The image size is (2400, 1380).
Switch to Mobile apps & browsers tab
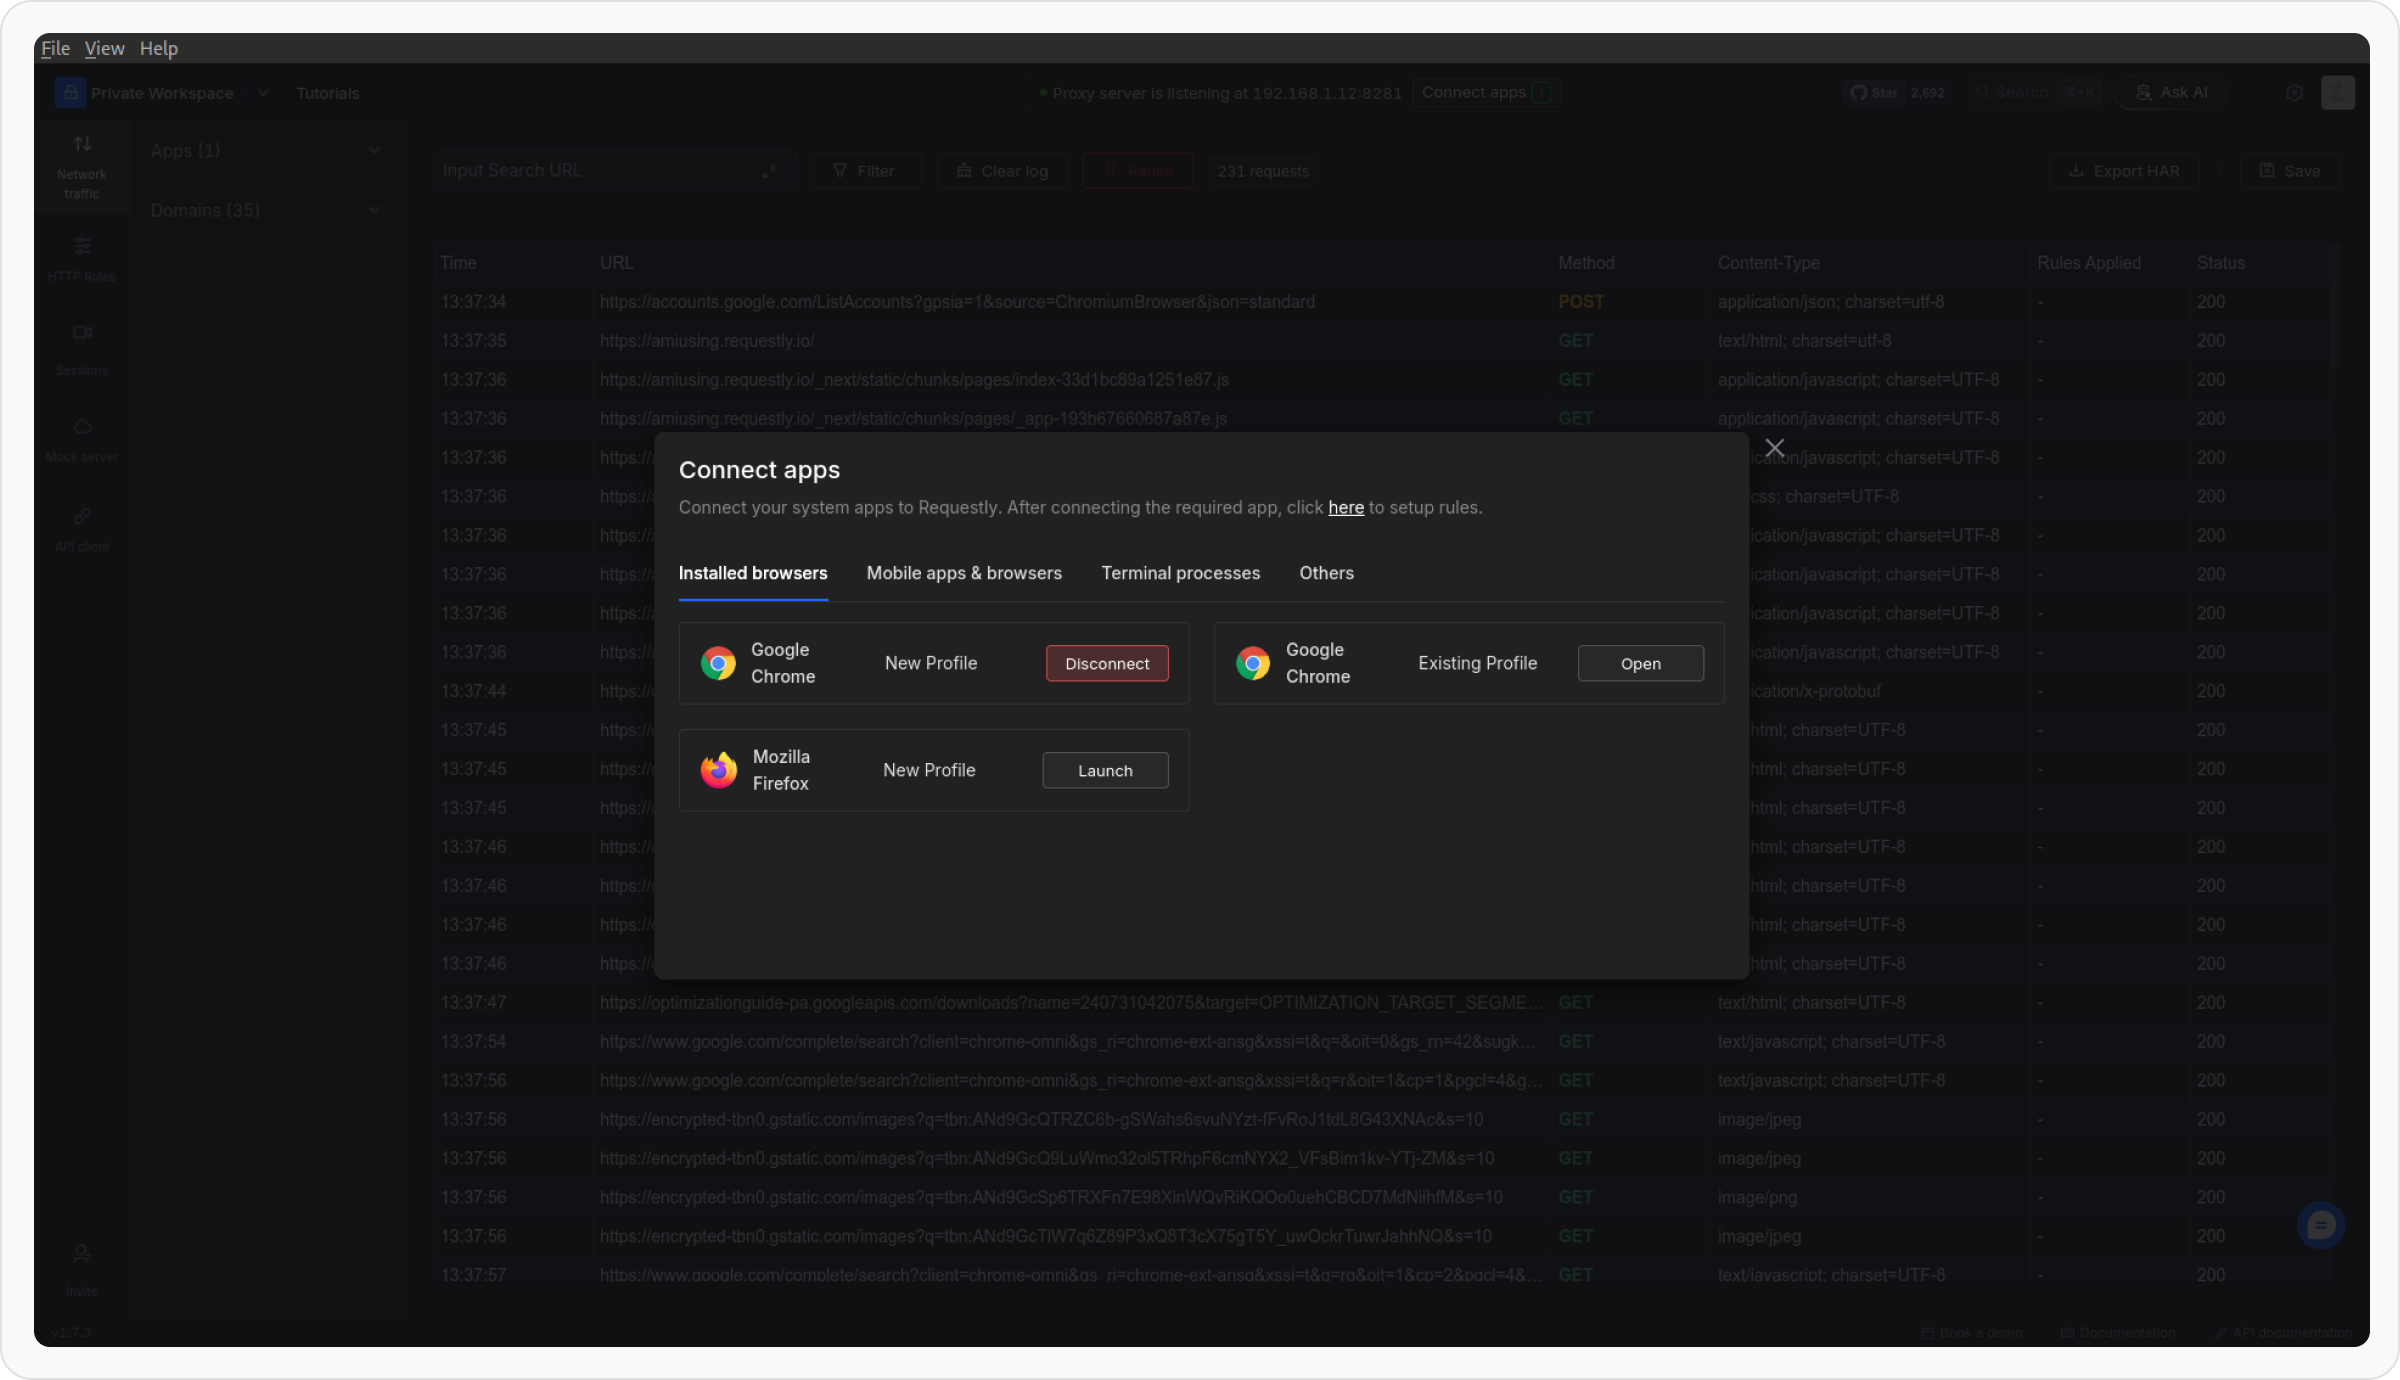[x=964, y=573]
